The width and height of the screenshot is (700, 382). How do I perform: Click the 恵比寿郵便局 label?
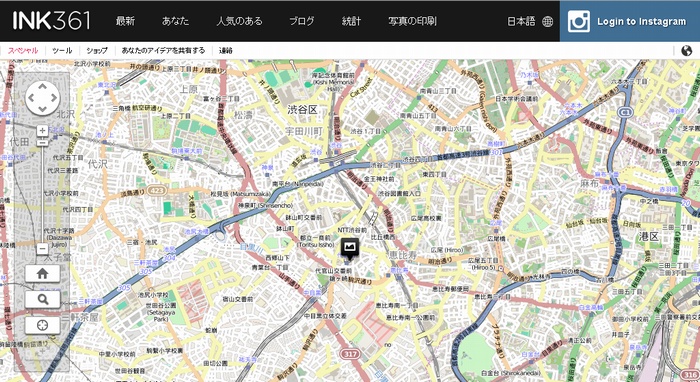(x=450, y=289)
